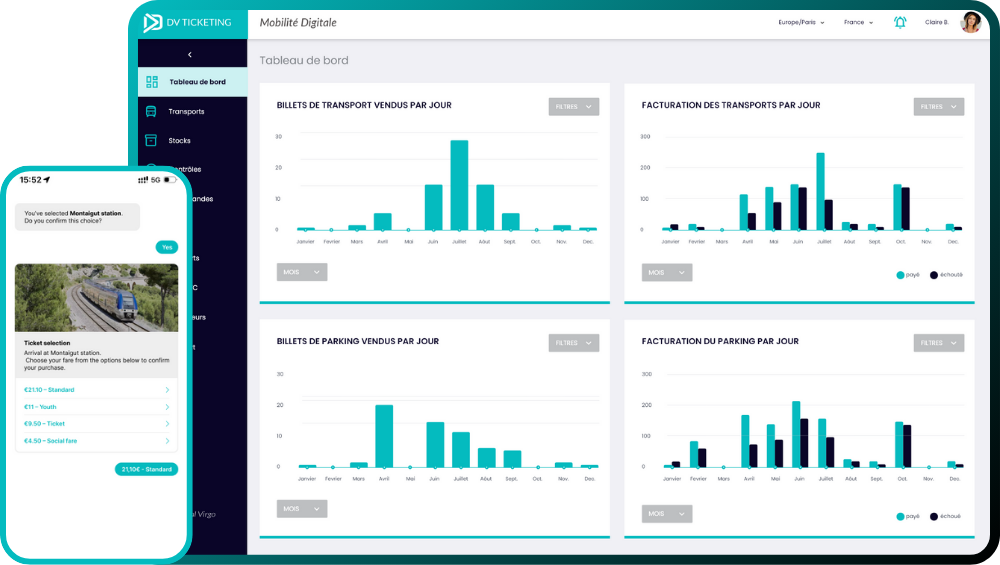Select Stocks in the sidebar

click(x=180, y=140)
